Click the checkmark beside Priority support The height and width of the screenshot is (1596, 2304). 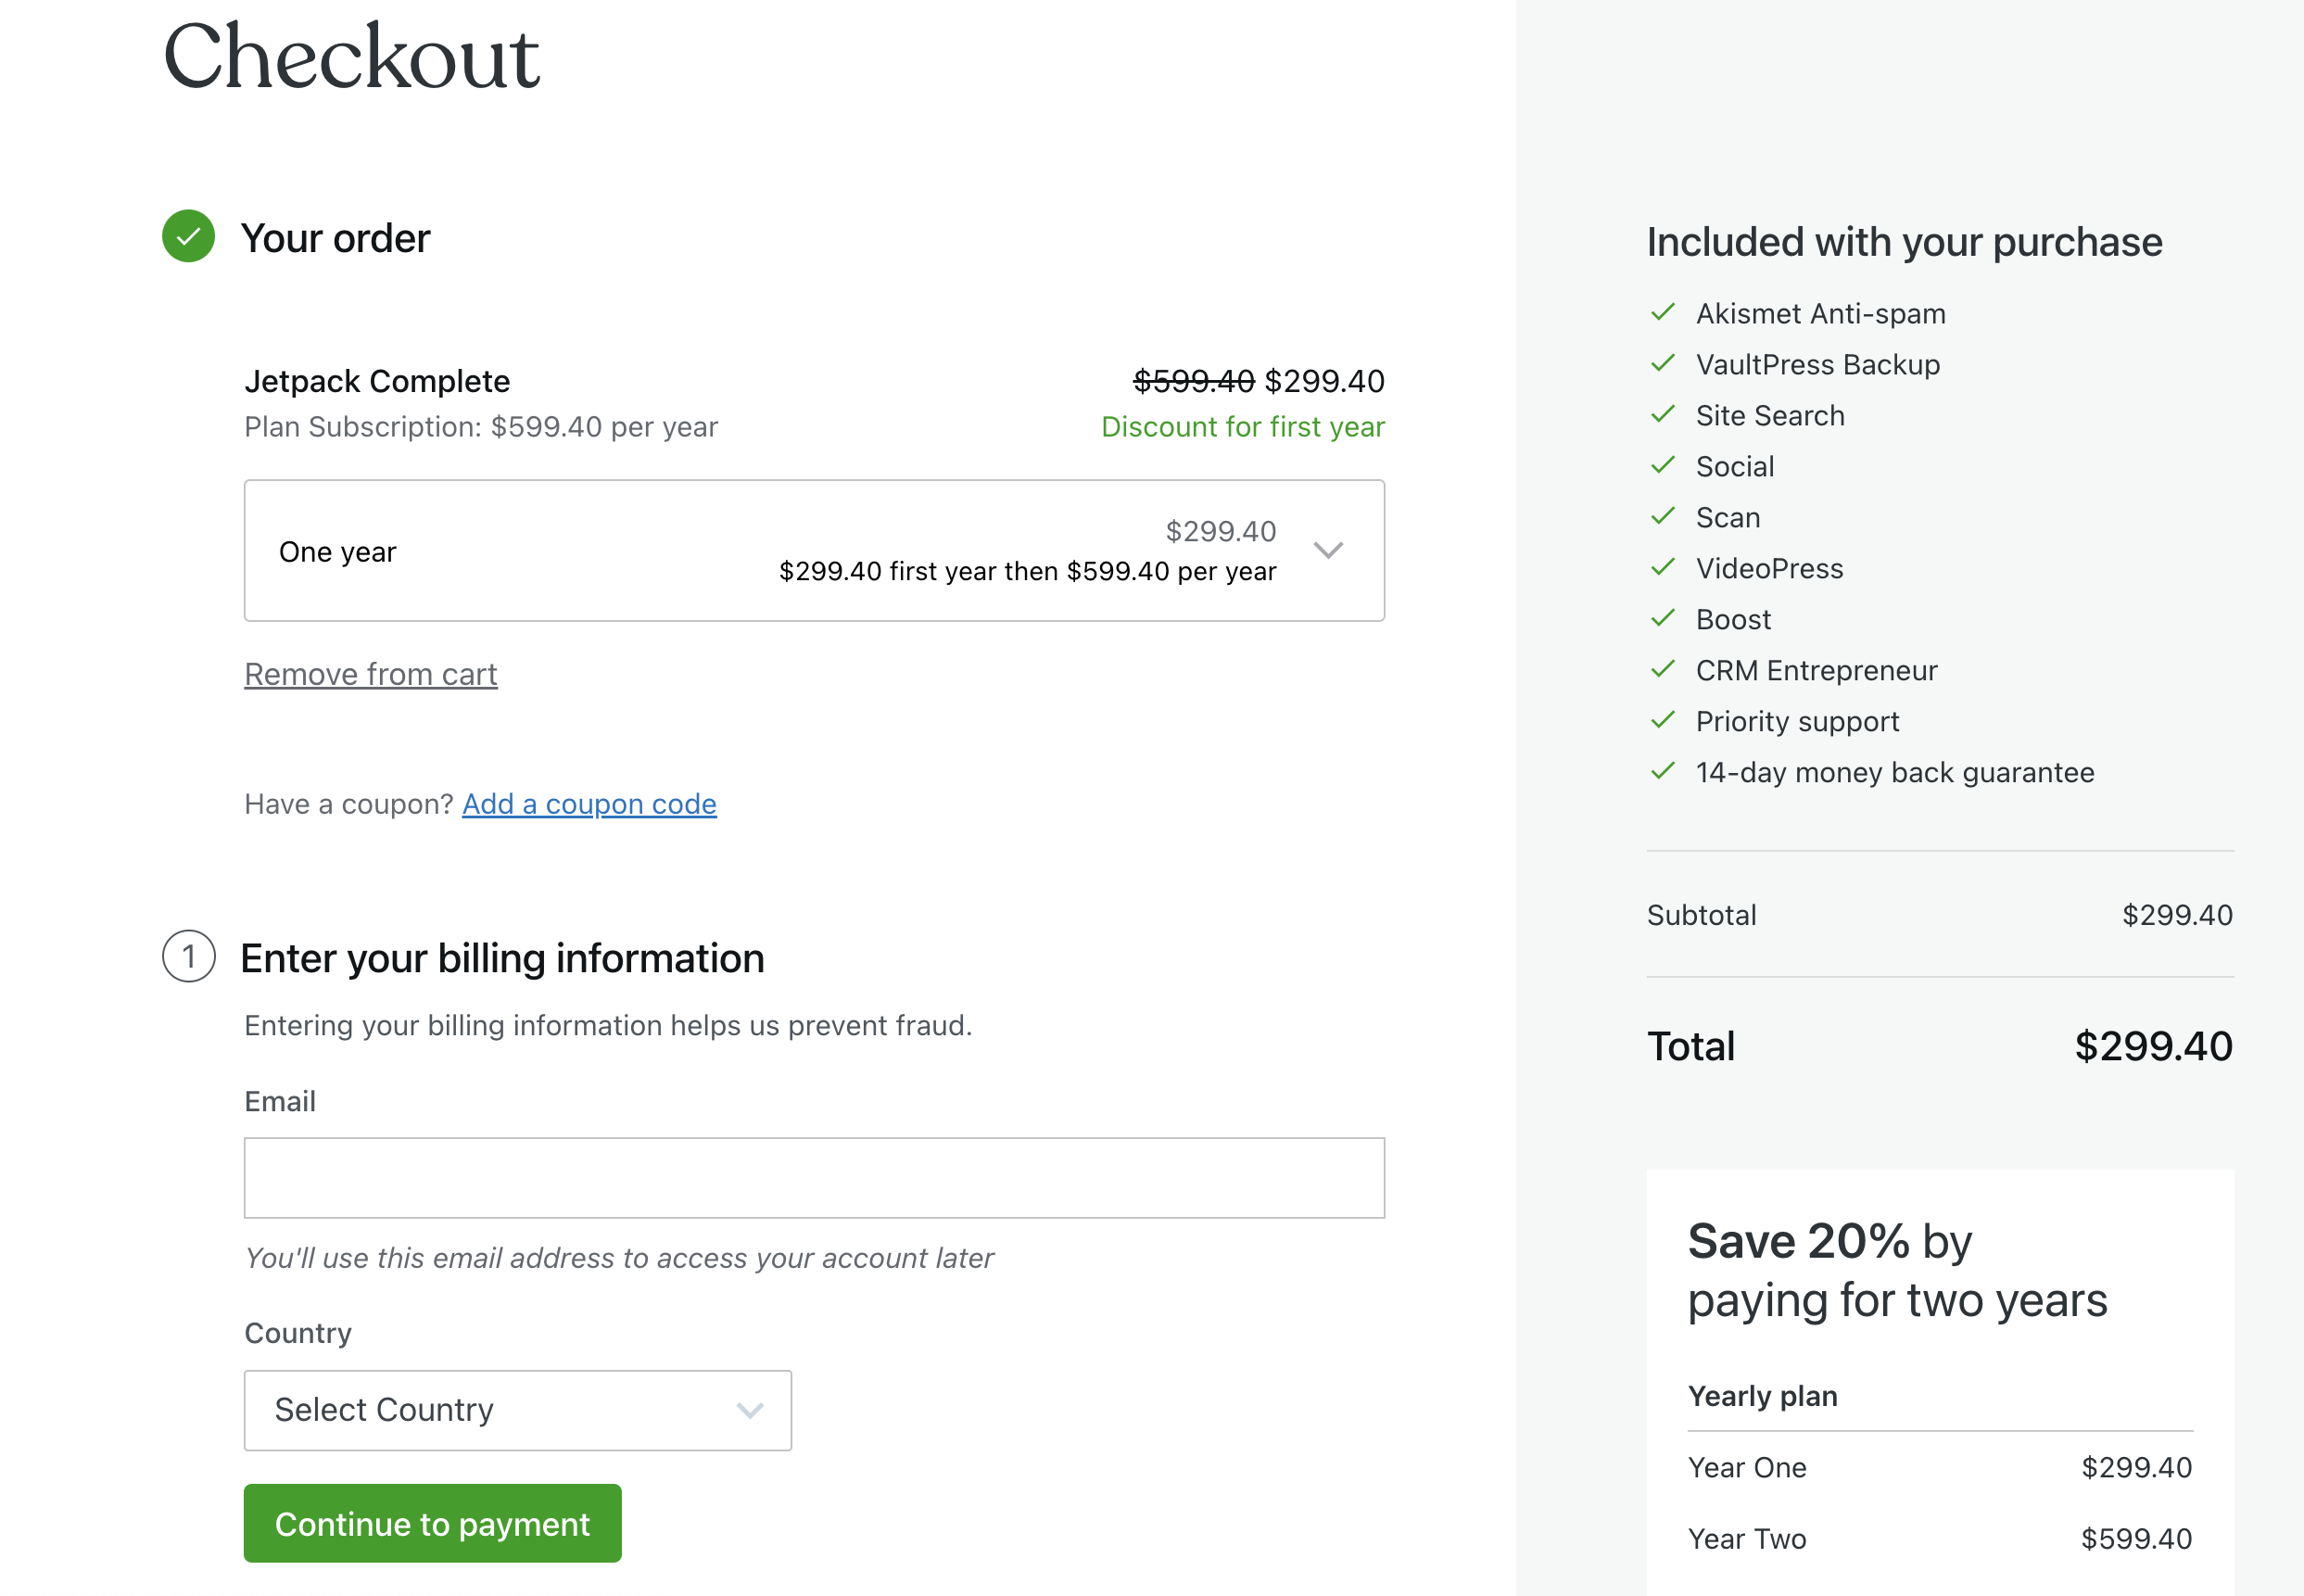[1663, 720]
